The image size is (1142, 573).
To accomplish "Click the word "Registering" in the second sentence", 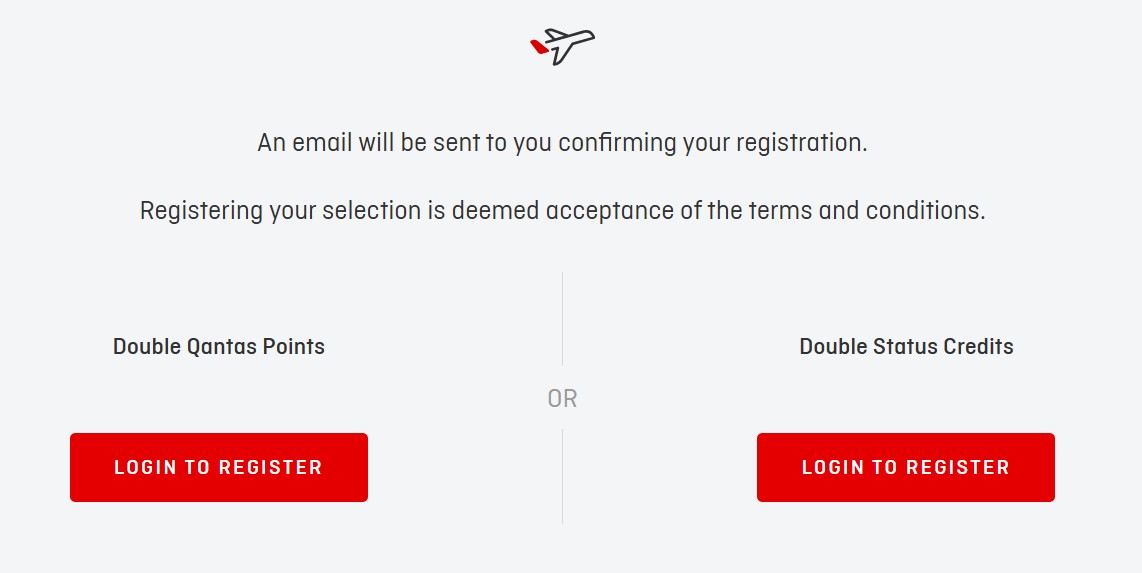I will 201,212.
